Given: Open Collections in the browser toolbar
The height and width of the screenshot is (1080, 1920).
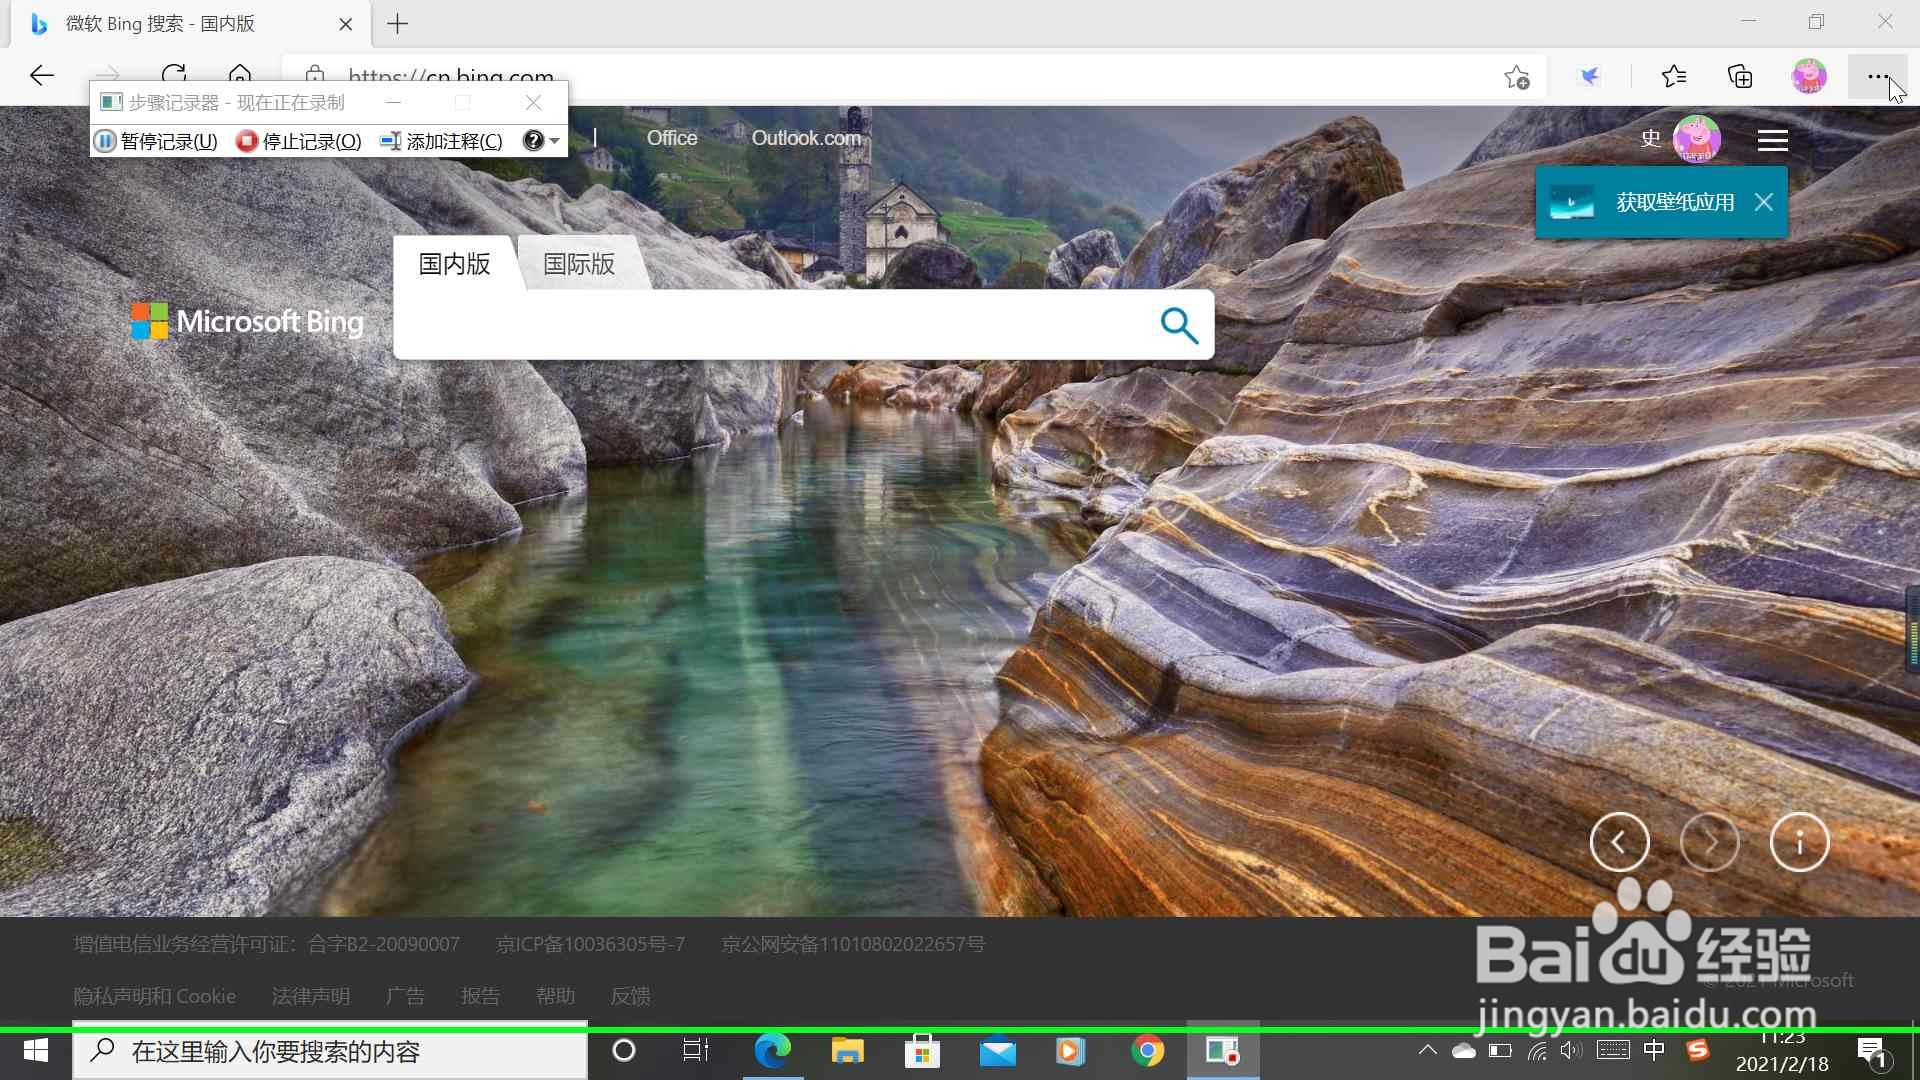Looking at the screenshot, I should [1741, 76].
